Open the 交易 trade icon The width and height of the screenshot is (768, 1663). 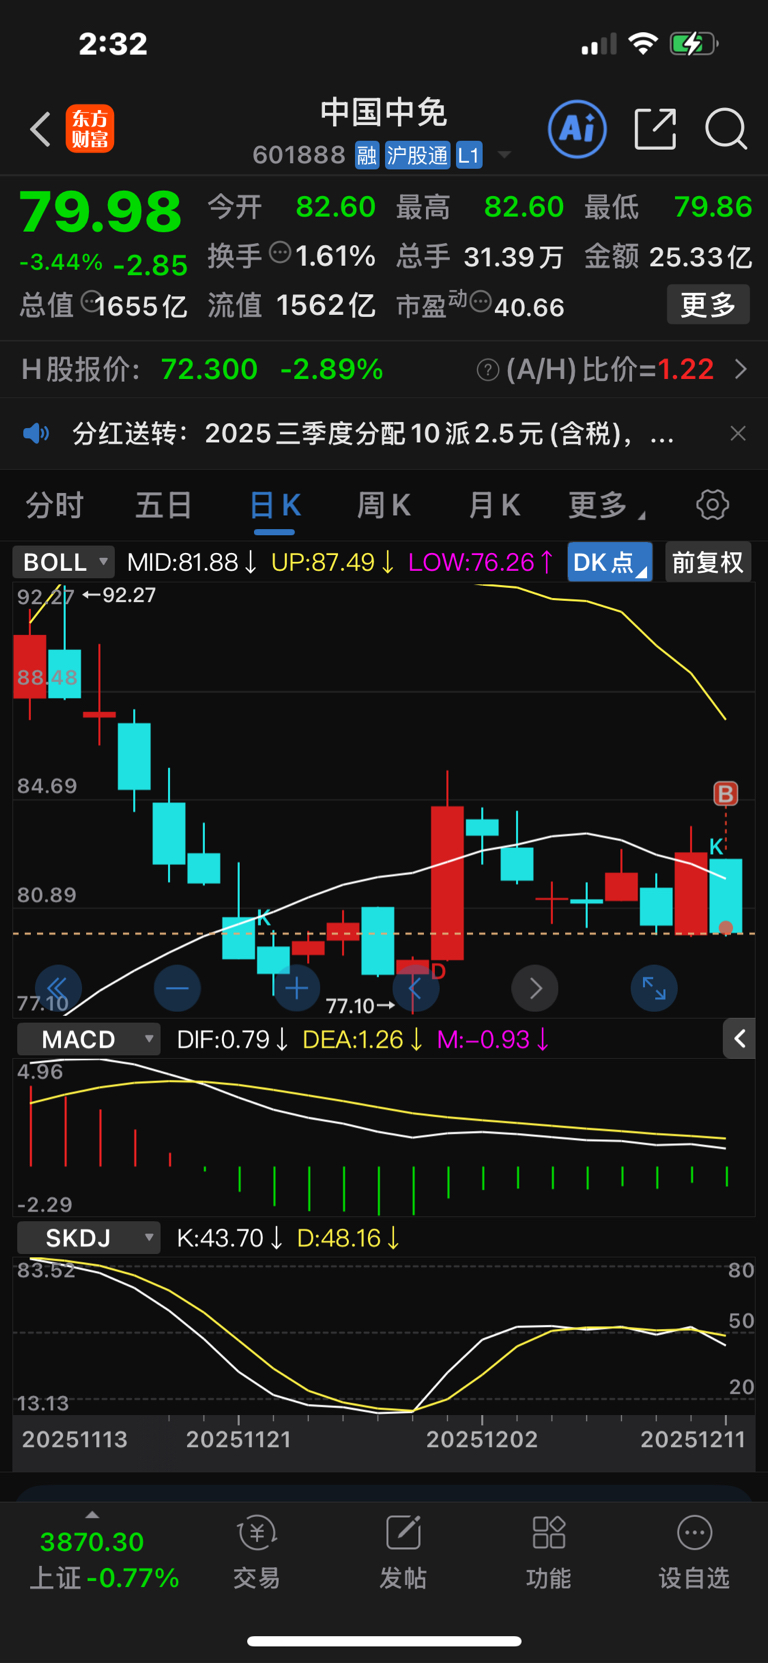tap(257, 1552)
